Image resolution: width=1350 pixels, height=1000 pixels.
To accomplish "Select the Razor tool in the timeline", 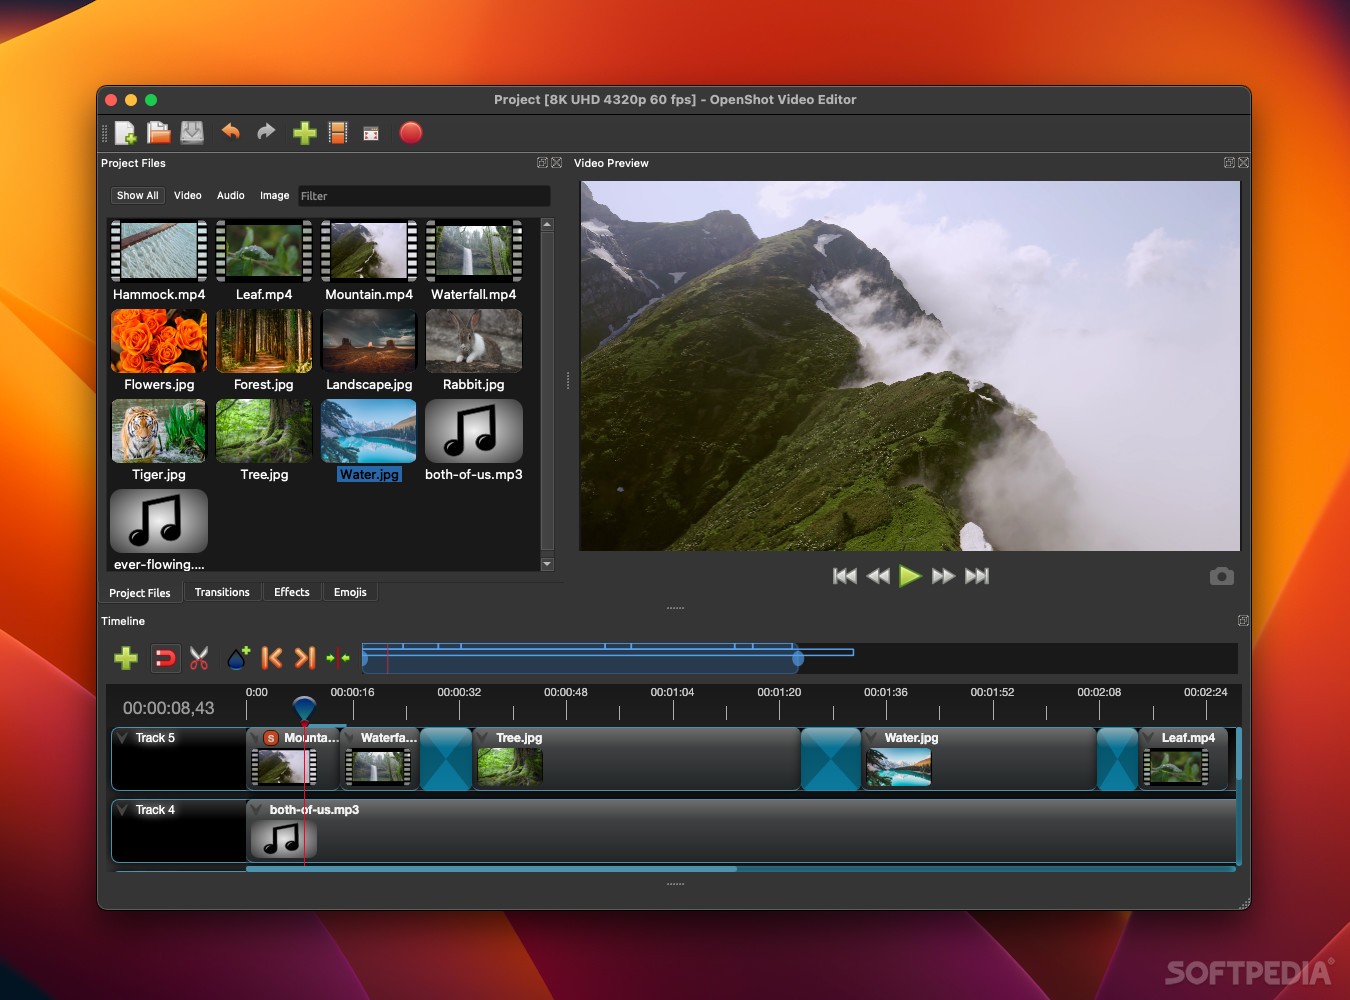I will point(199,658).
